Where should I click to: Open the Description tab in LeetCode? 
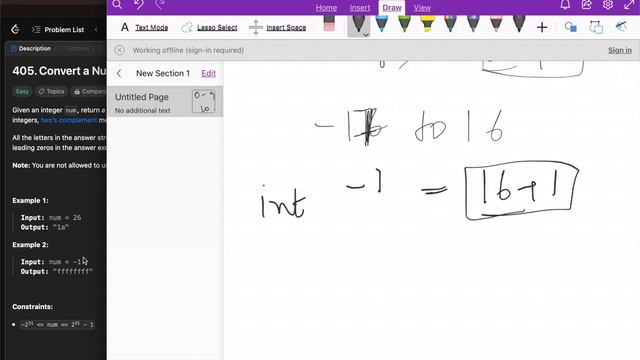pyautogui.click(x=31, y=49)
